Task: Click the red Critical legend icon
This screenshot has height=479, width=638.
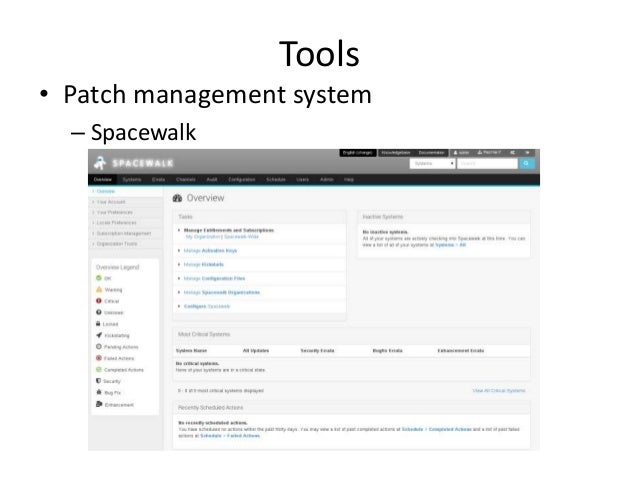Action: [98, 301]
